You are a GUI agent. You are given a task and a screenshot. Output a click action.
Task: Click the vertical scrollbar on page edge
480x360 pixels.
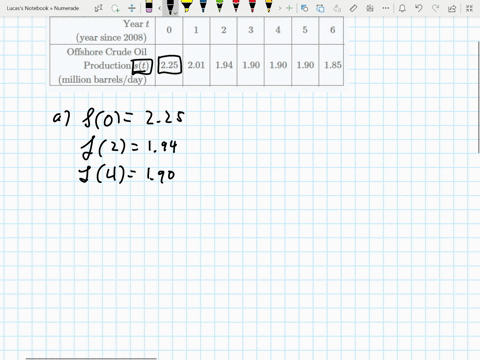[478, 98]
